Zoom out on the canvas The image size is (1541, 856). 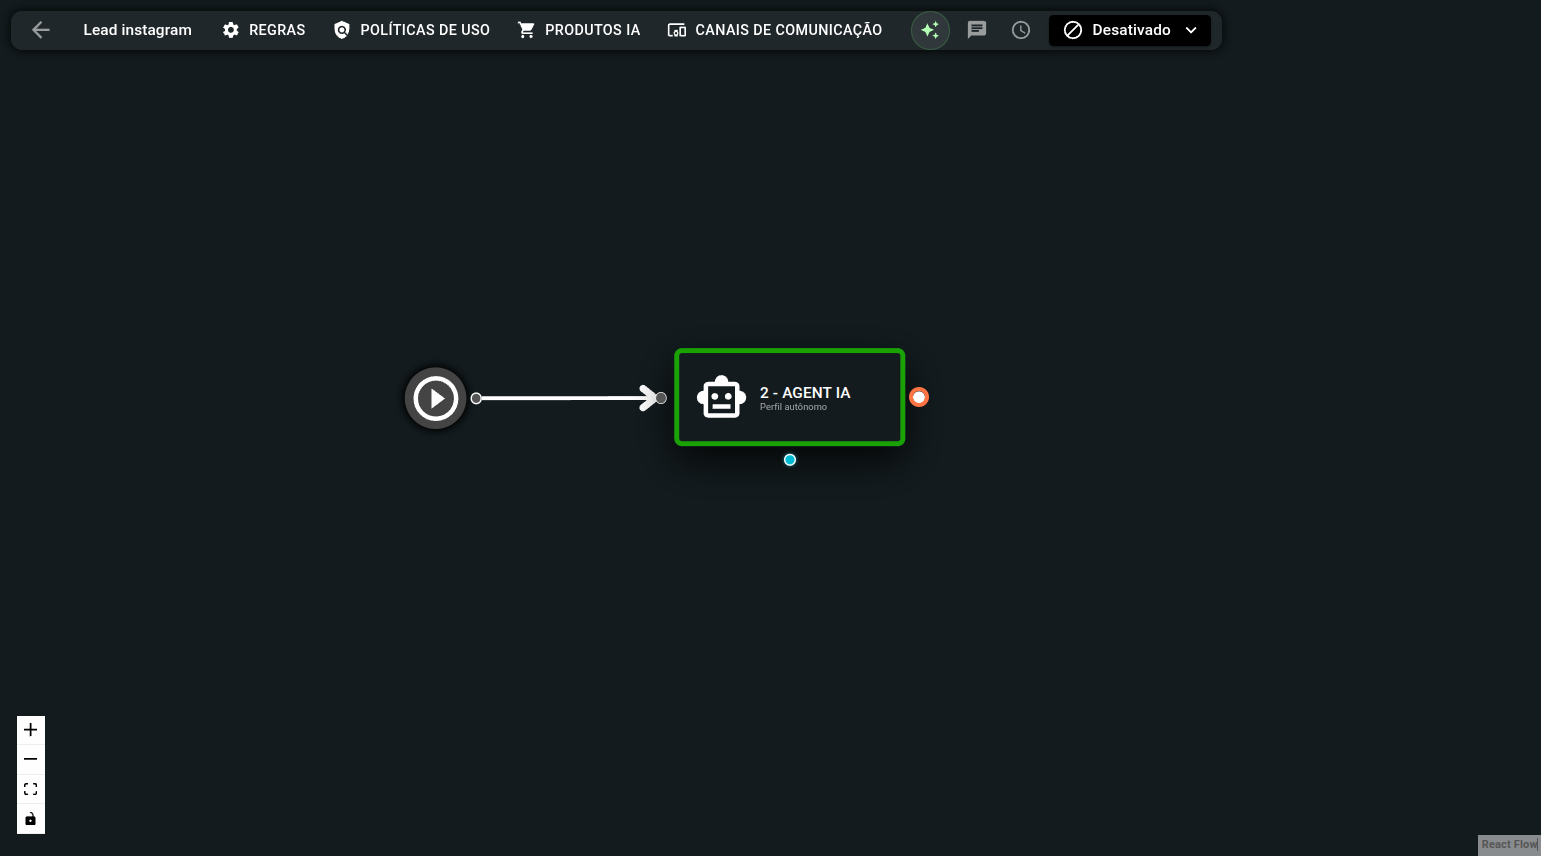click(31, 760)
